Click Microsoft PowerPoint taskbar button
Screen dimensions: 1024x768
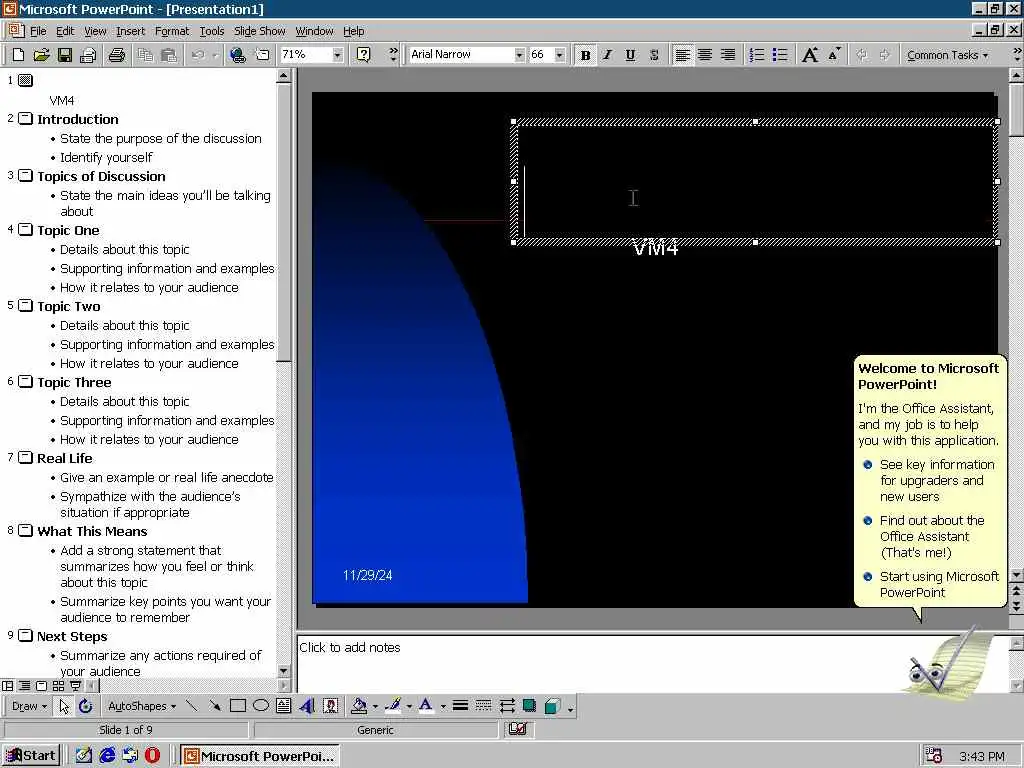click(x=260, y=756)
